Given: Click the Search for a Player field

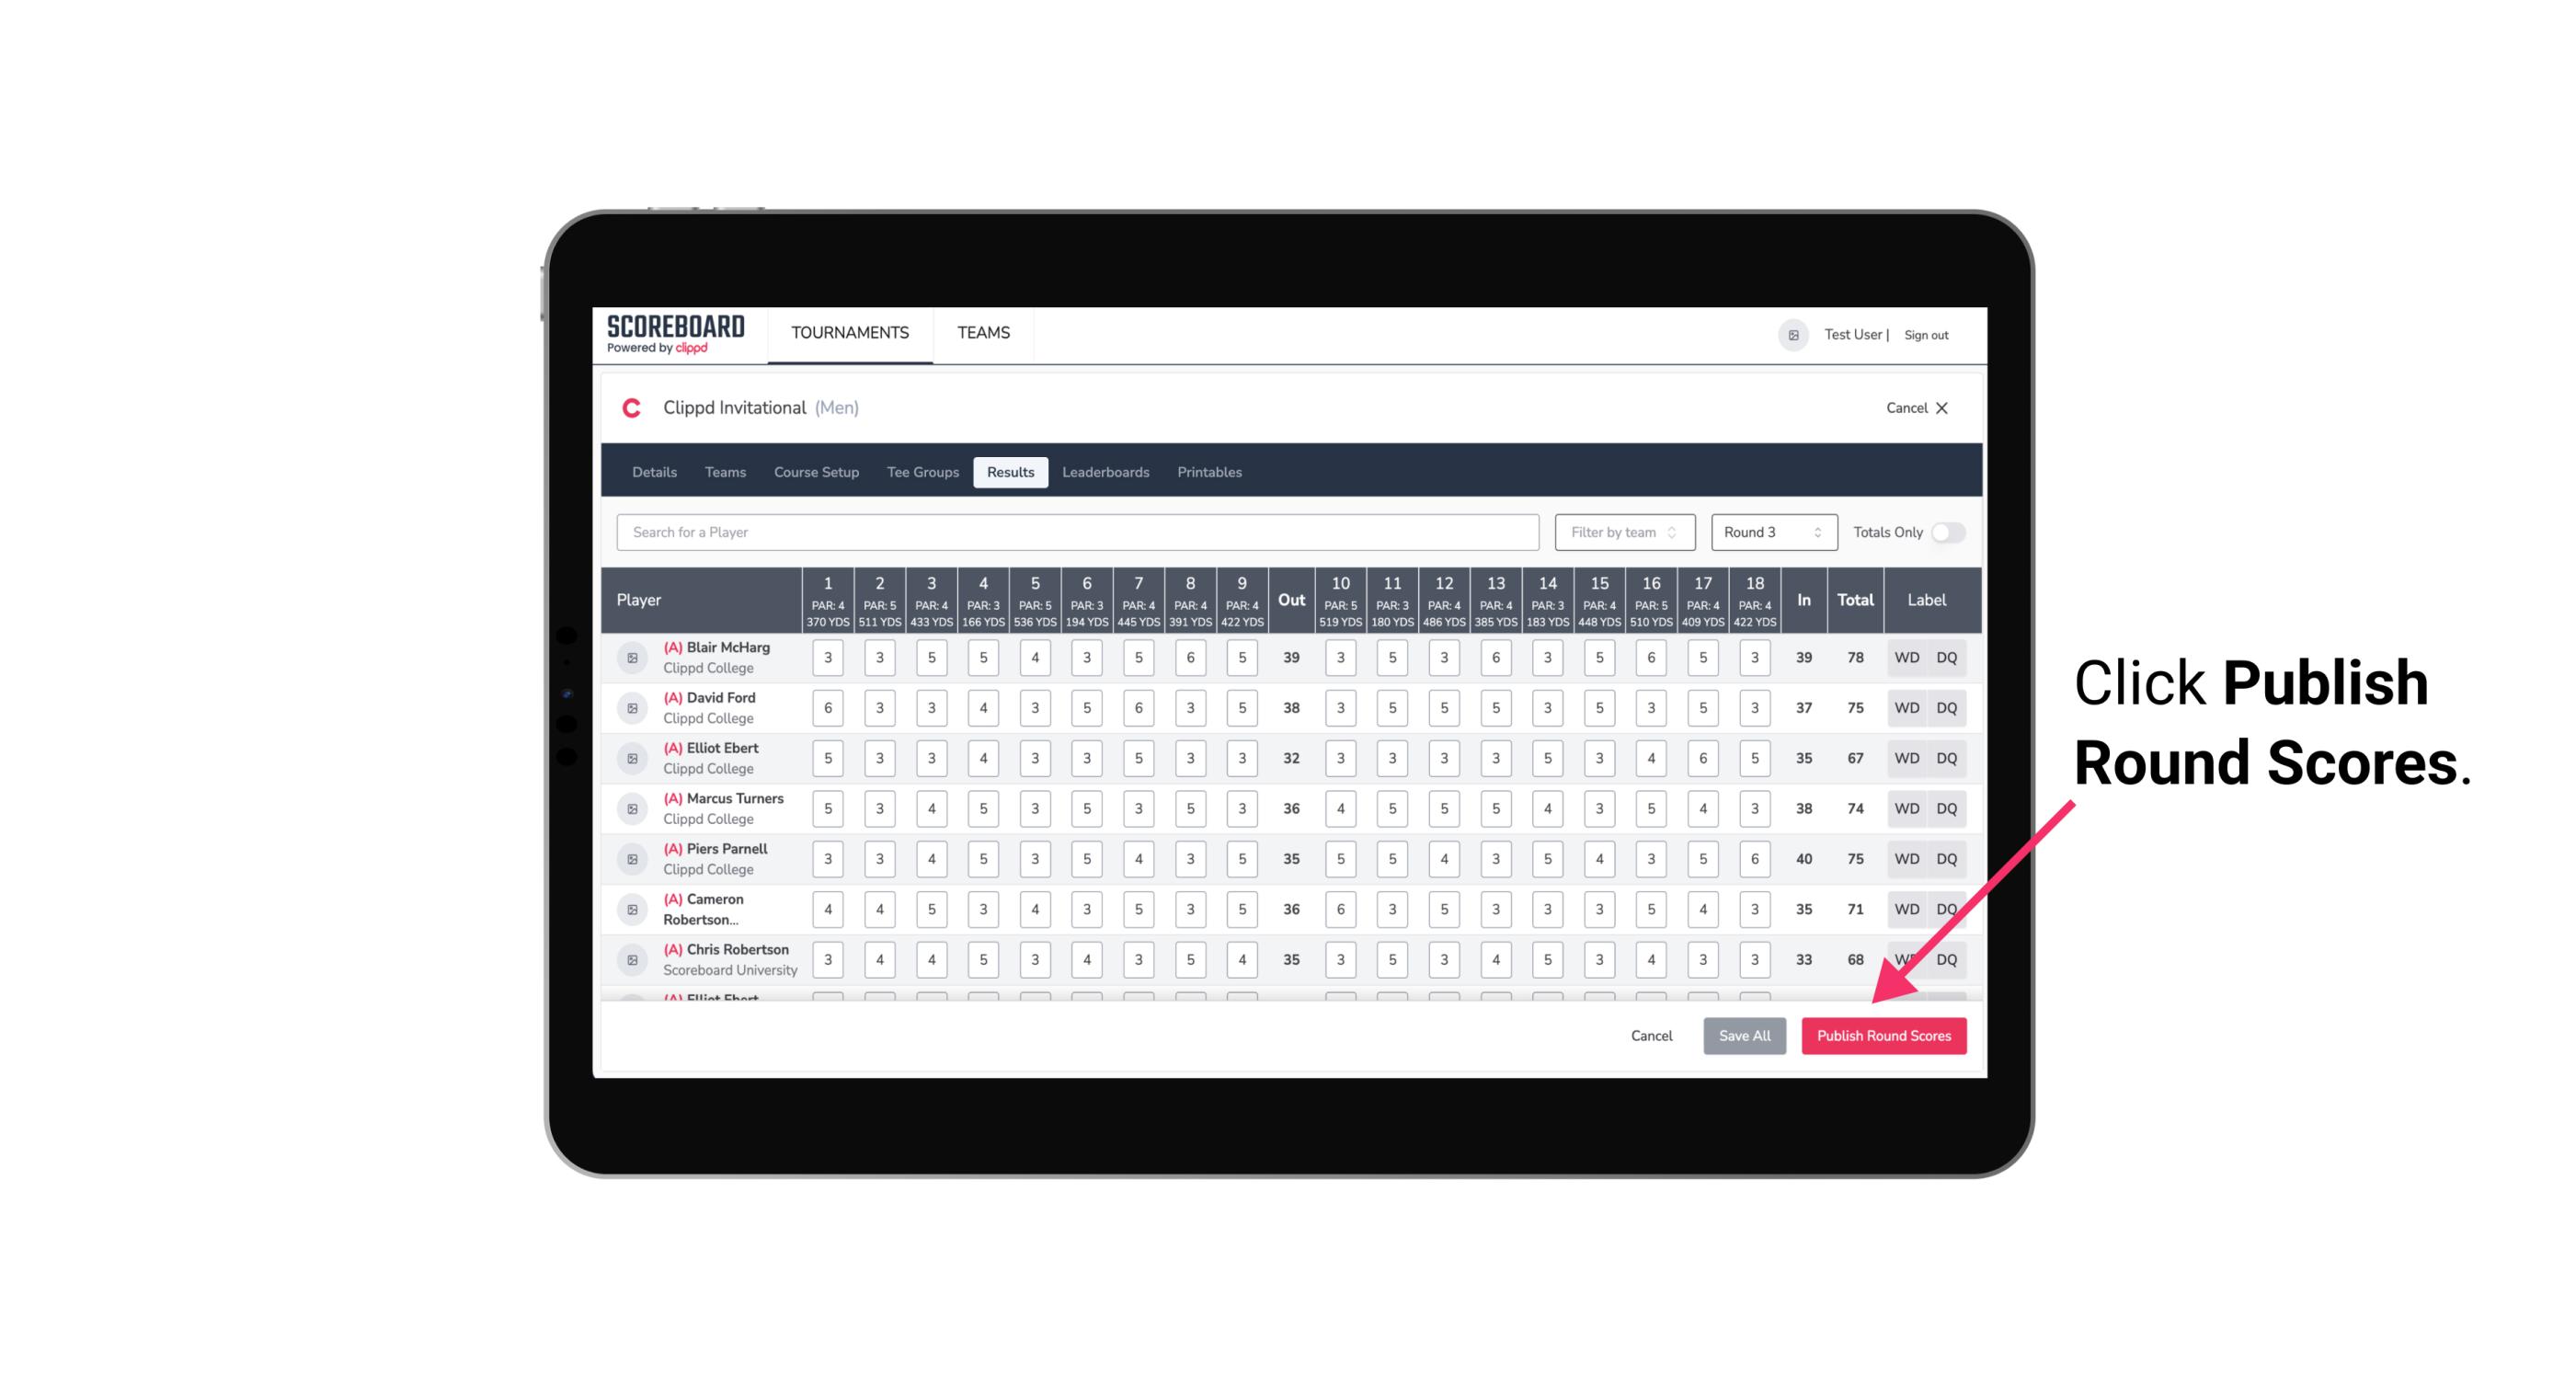Looking at the screenshot, I should [1080, 533].
